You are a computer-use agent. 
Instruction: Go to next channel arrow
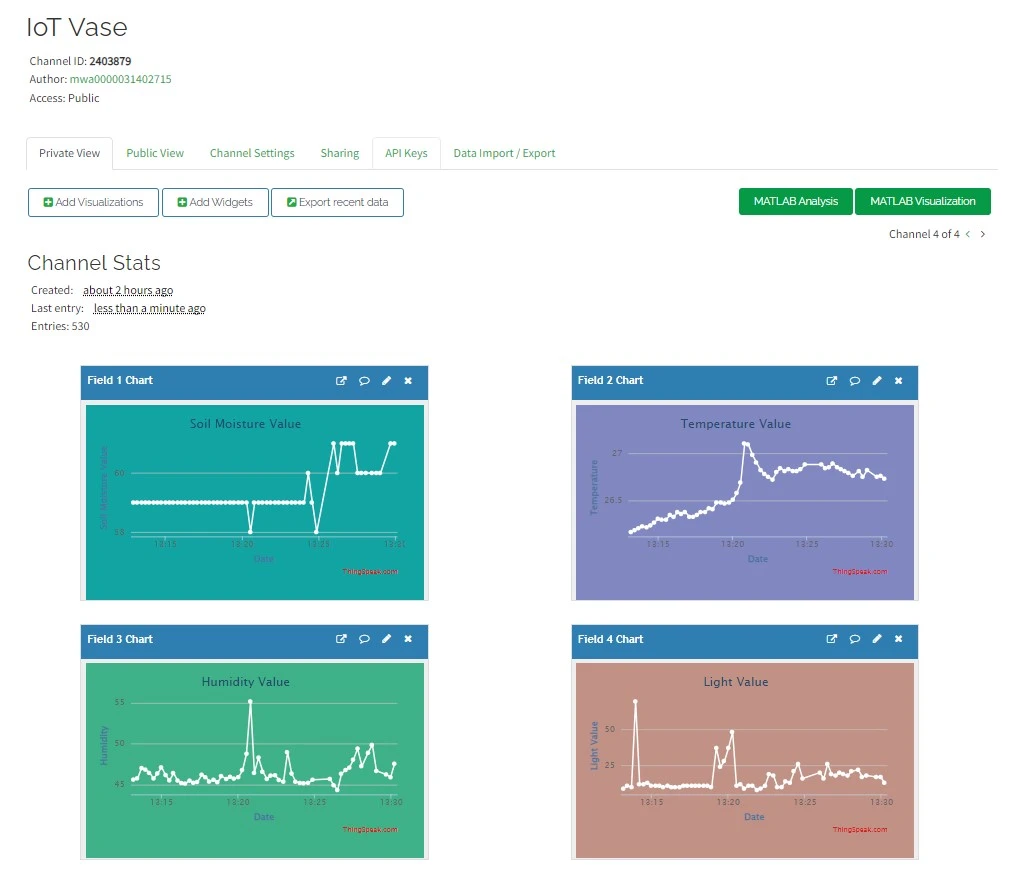click(983, 234)
